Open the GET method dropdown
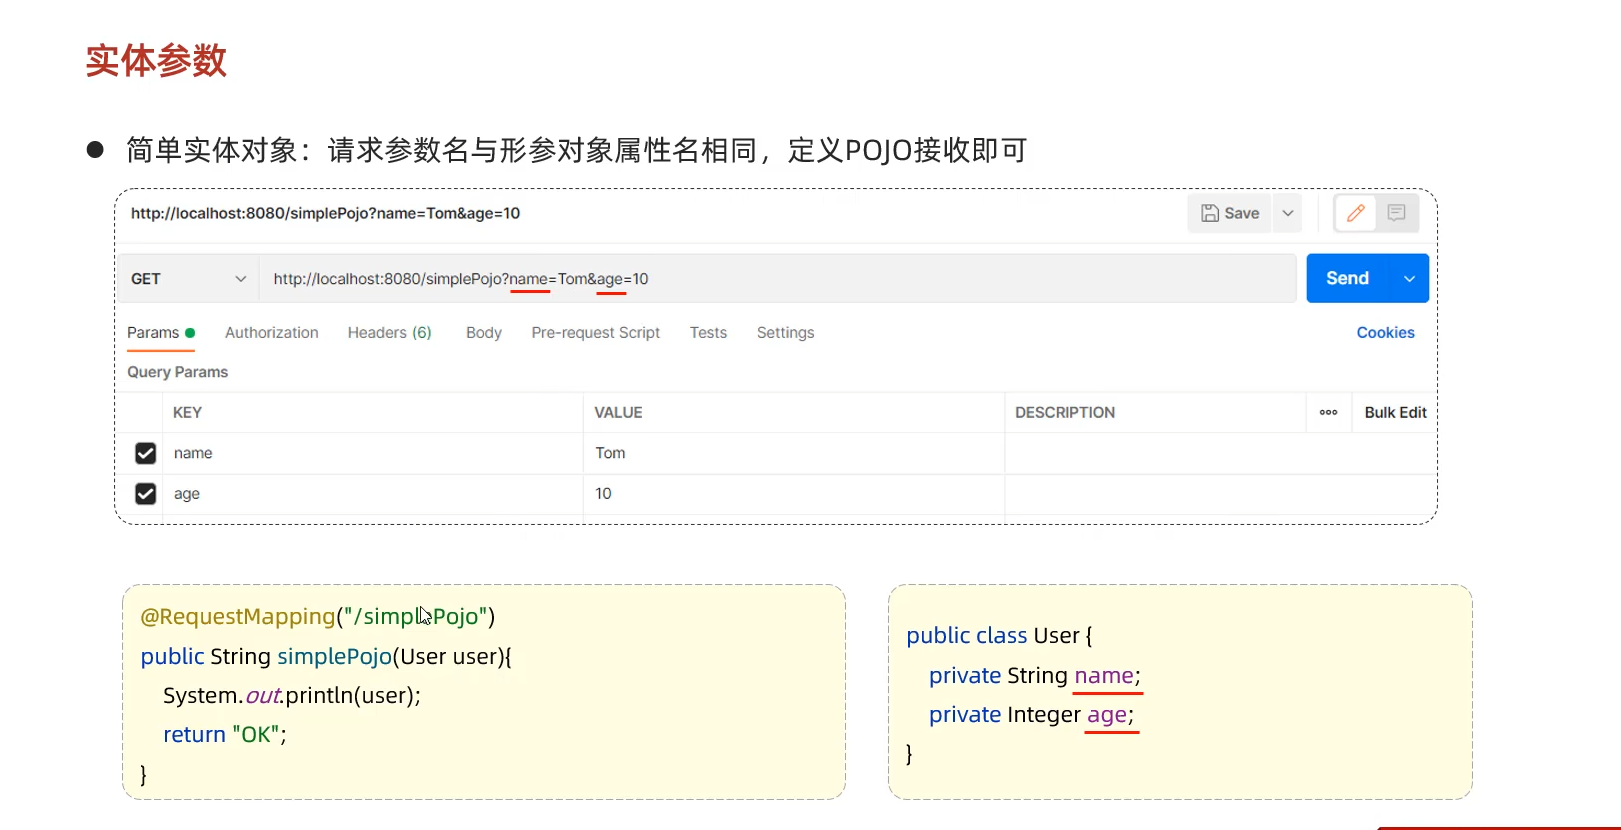 [189, 279]
